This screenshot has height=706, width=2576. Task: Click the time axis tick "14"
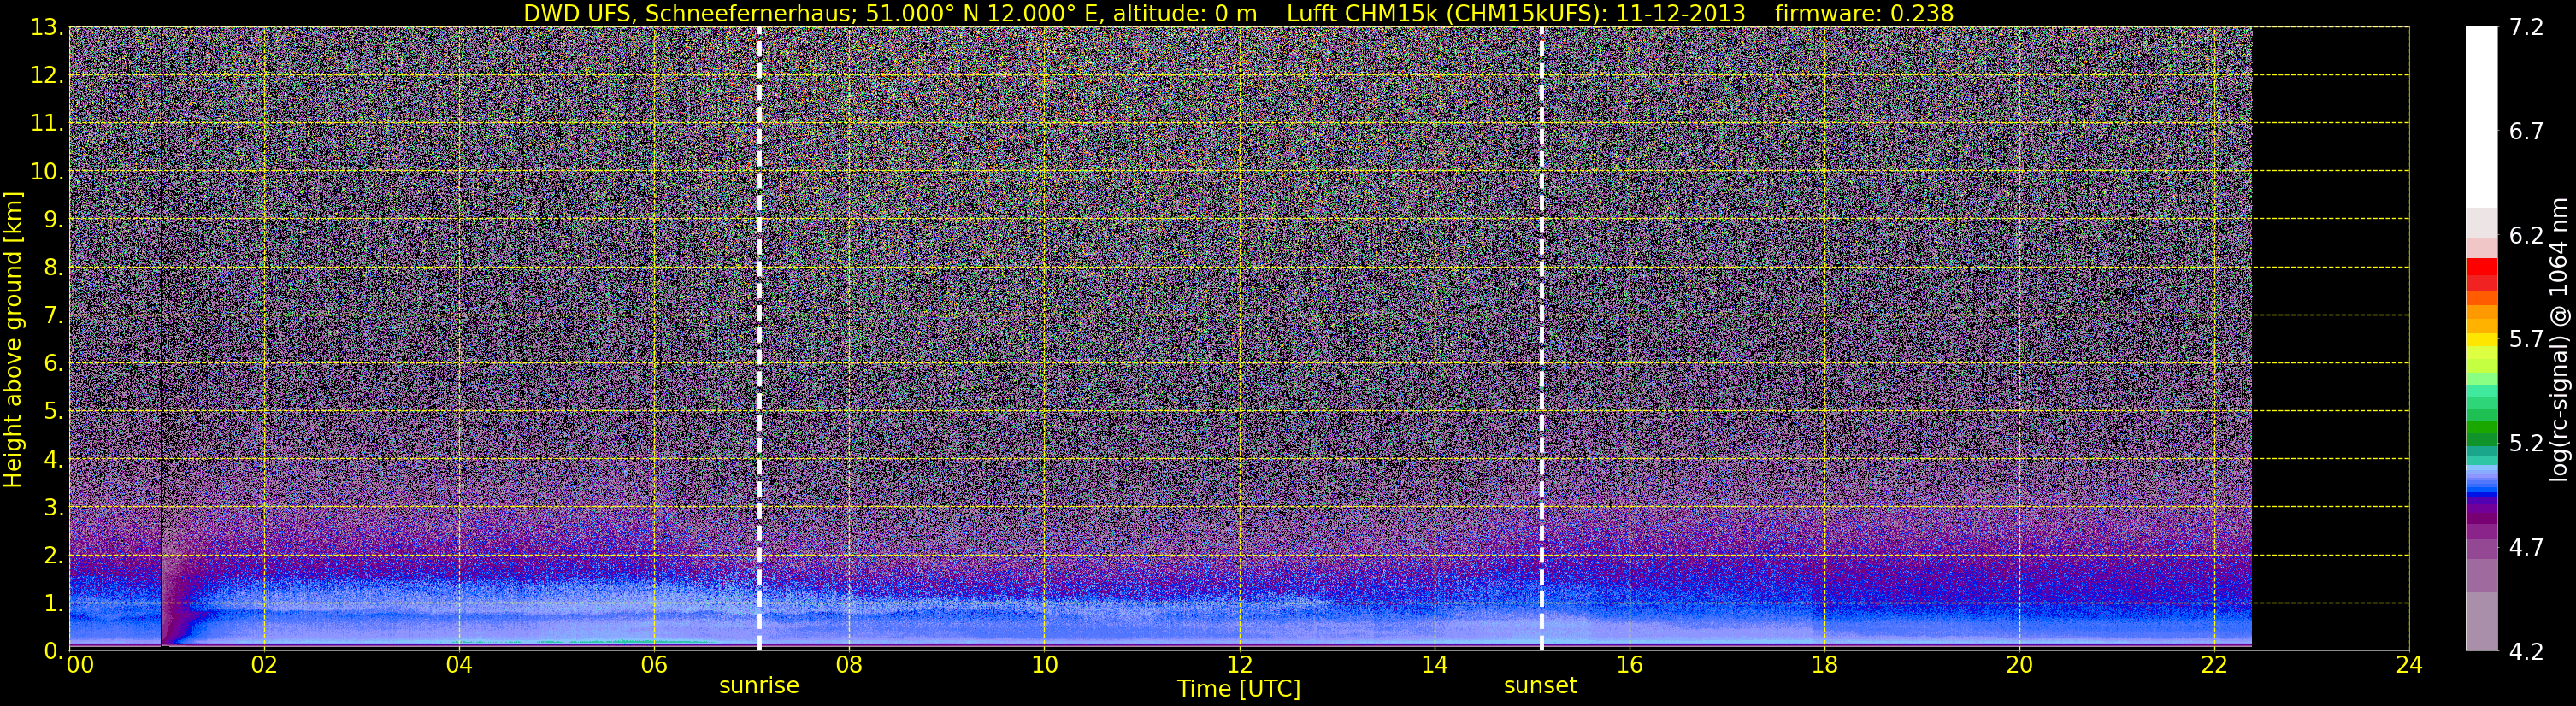click(1434, 666)
